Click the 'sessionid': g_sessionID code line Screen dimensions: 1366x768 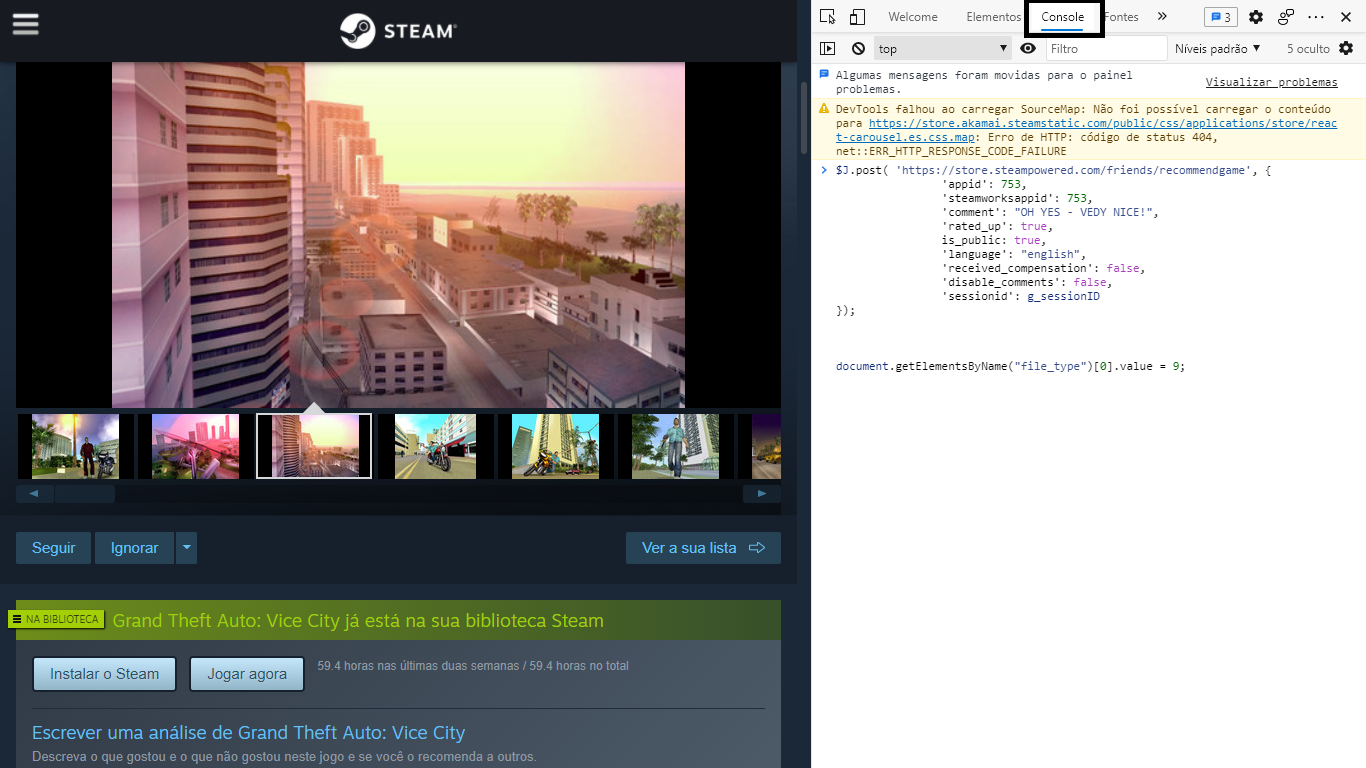click(1021, 296)
